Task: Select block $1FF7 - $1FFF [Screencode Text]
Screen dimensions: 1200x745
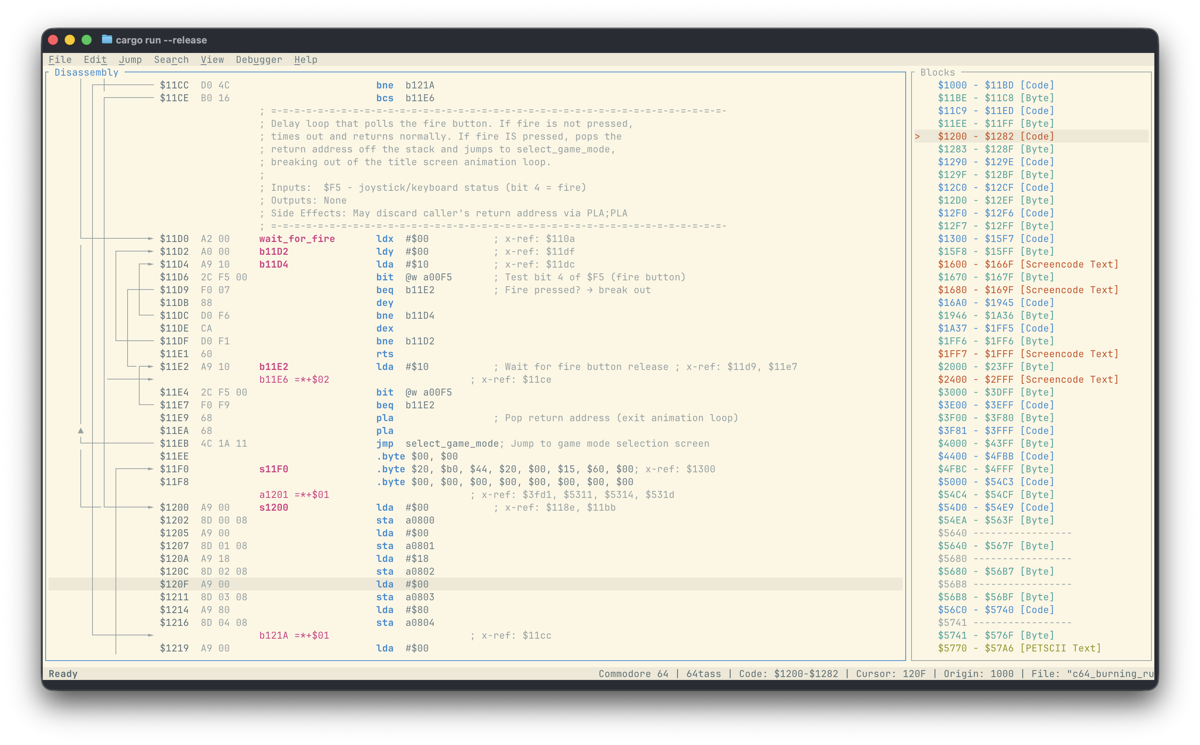Action: 1028,354
